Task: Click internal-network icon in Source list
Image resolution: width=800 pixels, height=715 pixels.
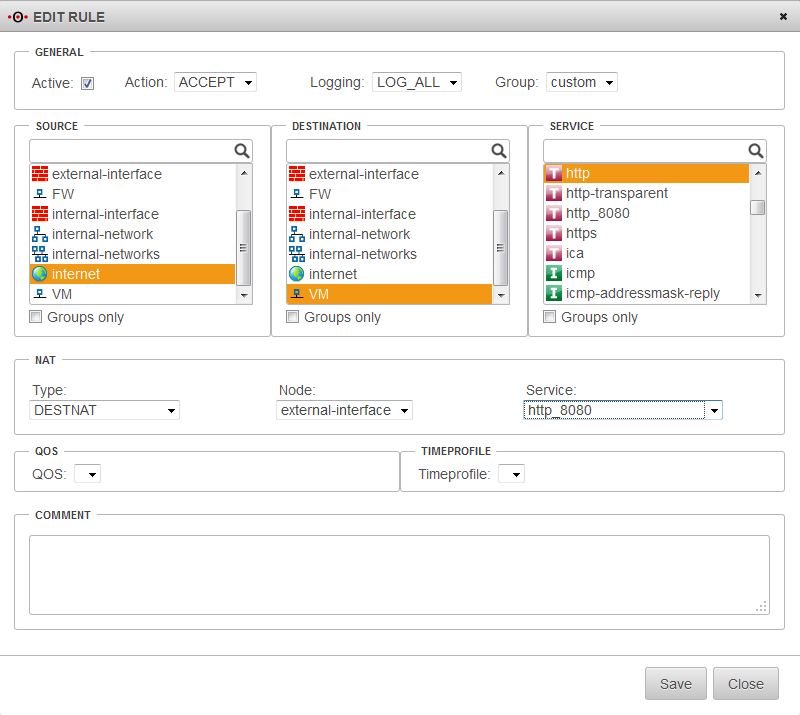Action: [x=40, y=234]
